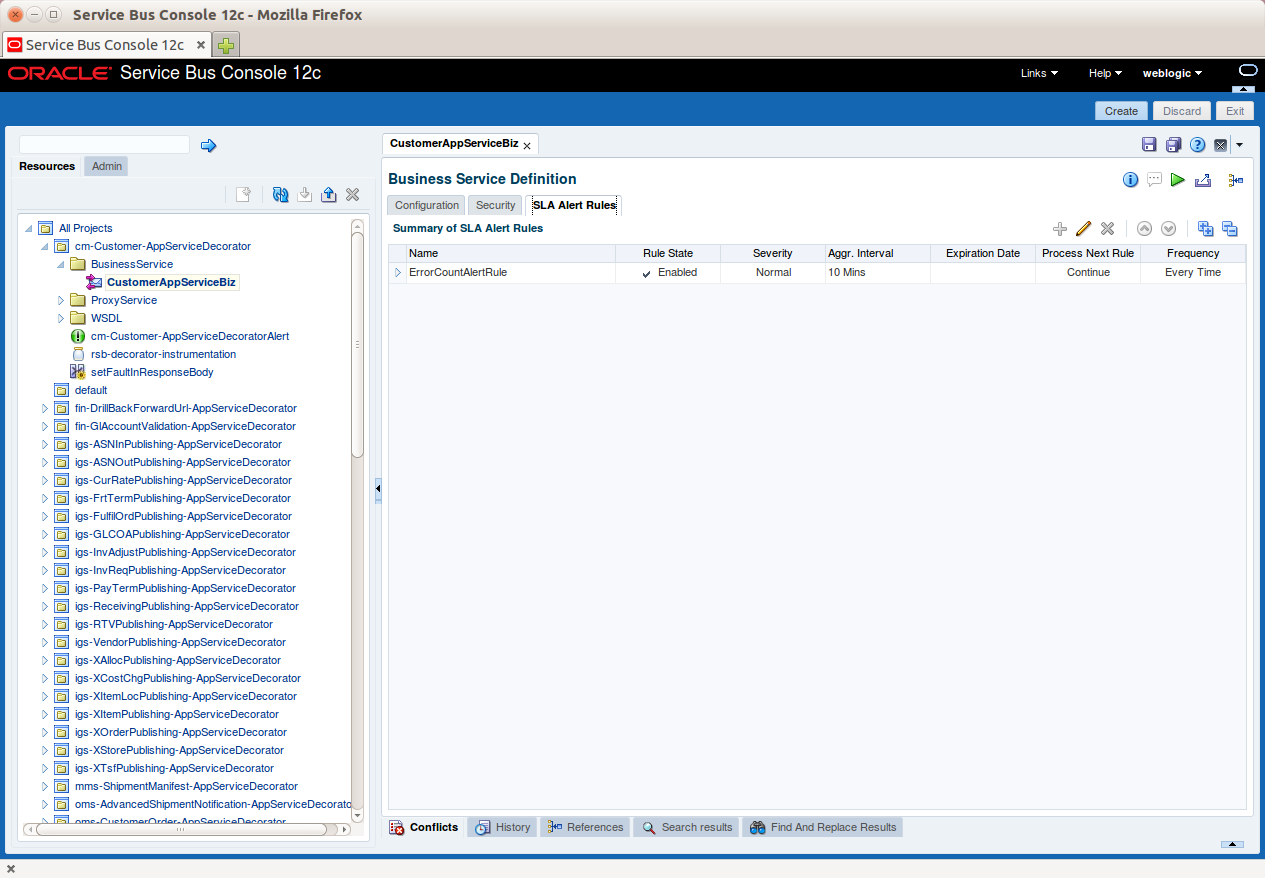Open the Links dropdown menu
This screenshot has height=878, width=1265.
(1039, 73)
